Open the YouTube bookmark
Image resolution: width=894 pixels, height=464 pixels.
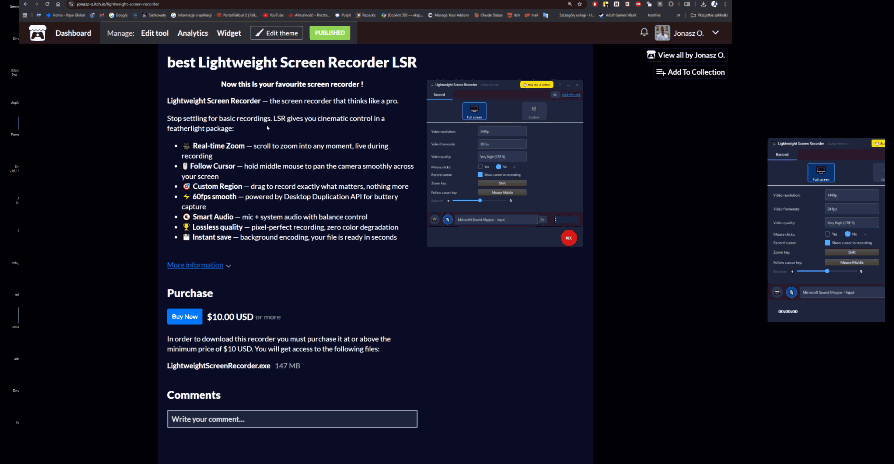[273, 15]
